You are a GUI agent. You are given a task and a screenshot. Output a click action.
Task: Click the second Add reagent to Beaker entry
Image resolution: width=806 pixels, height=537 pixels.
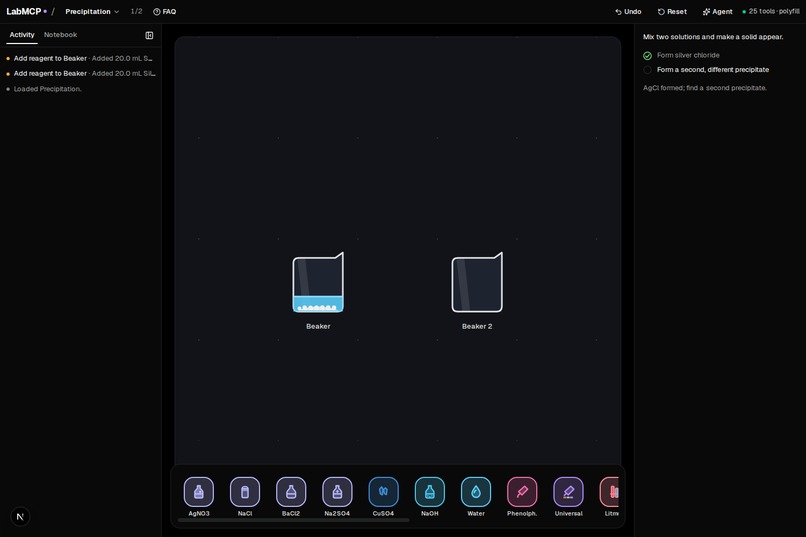tap(81, 73)
